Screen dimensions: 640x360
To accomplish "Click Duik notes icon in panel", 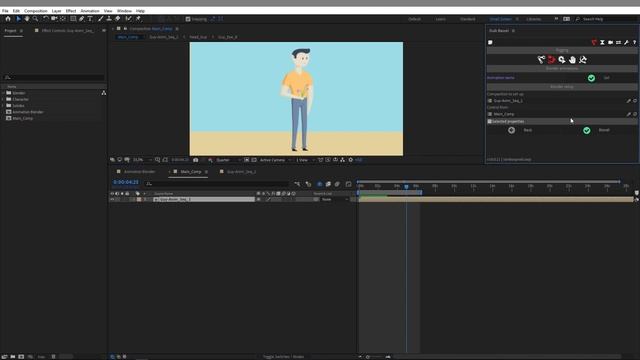I will pyautogui.click(x=490, y=42).
